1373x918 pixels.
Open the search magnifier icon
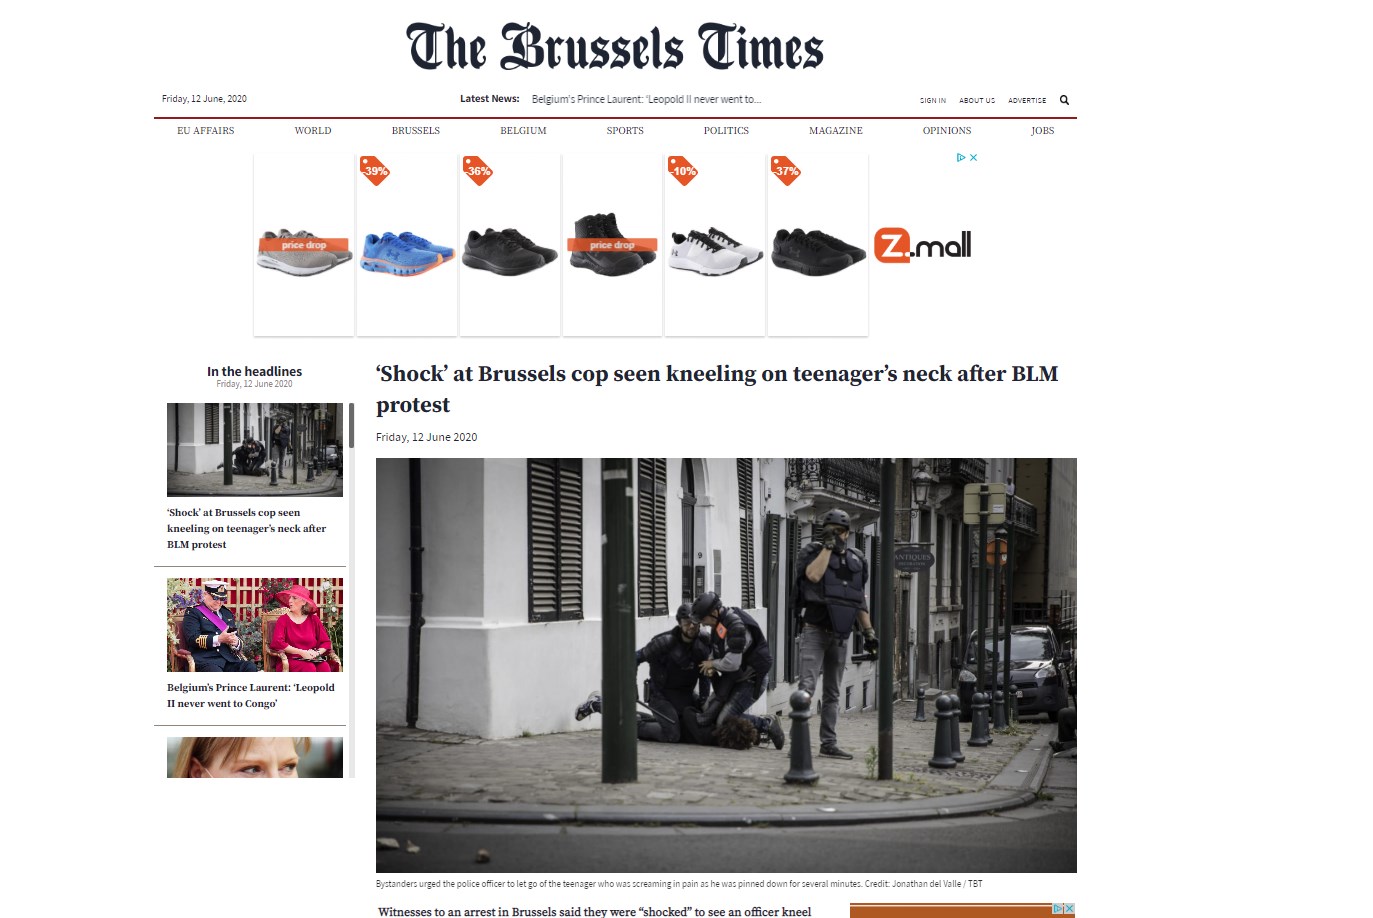pos(1064,100)
